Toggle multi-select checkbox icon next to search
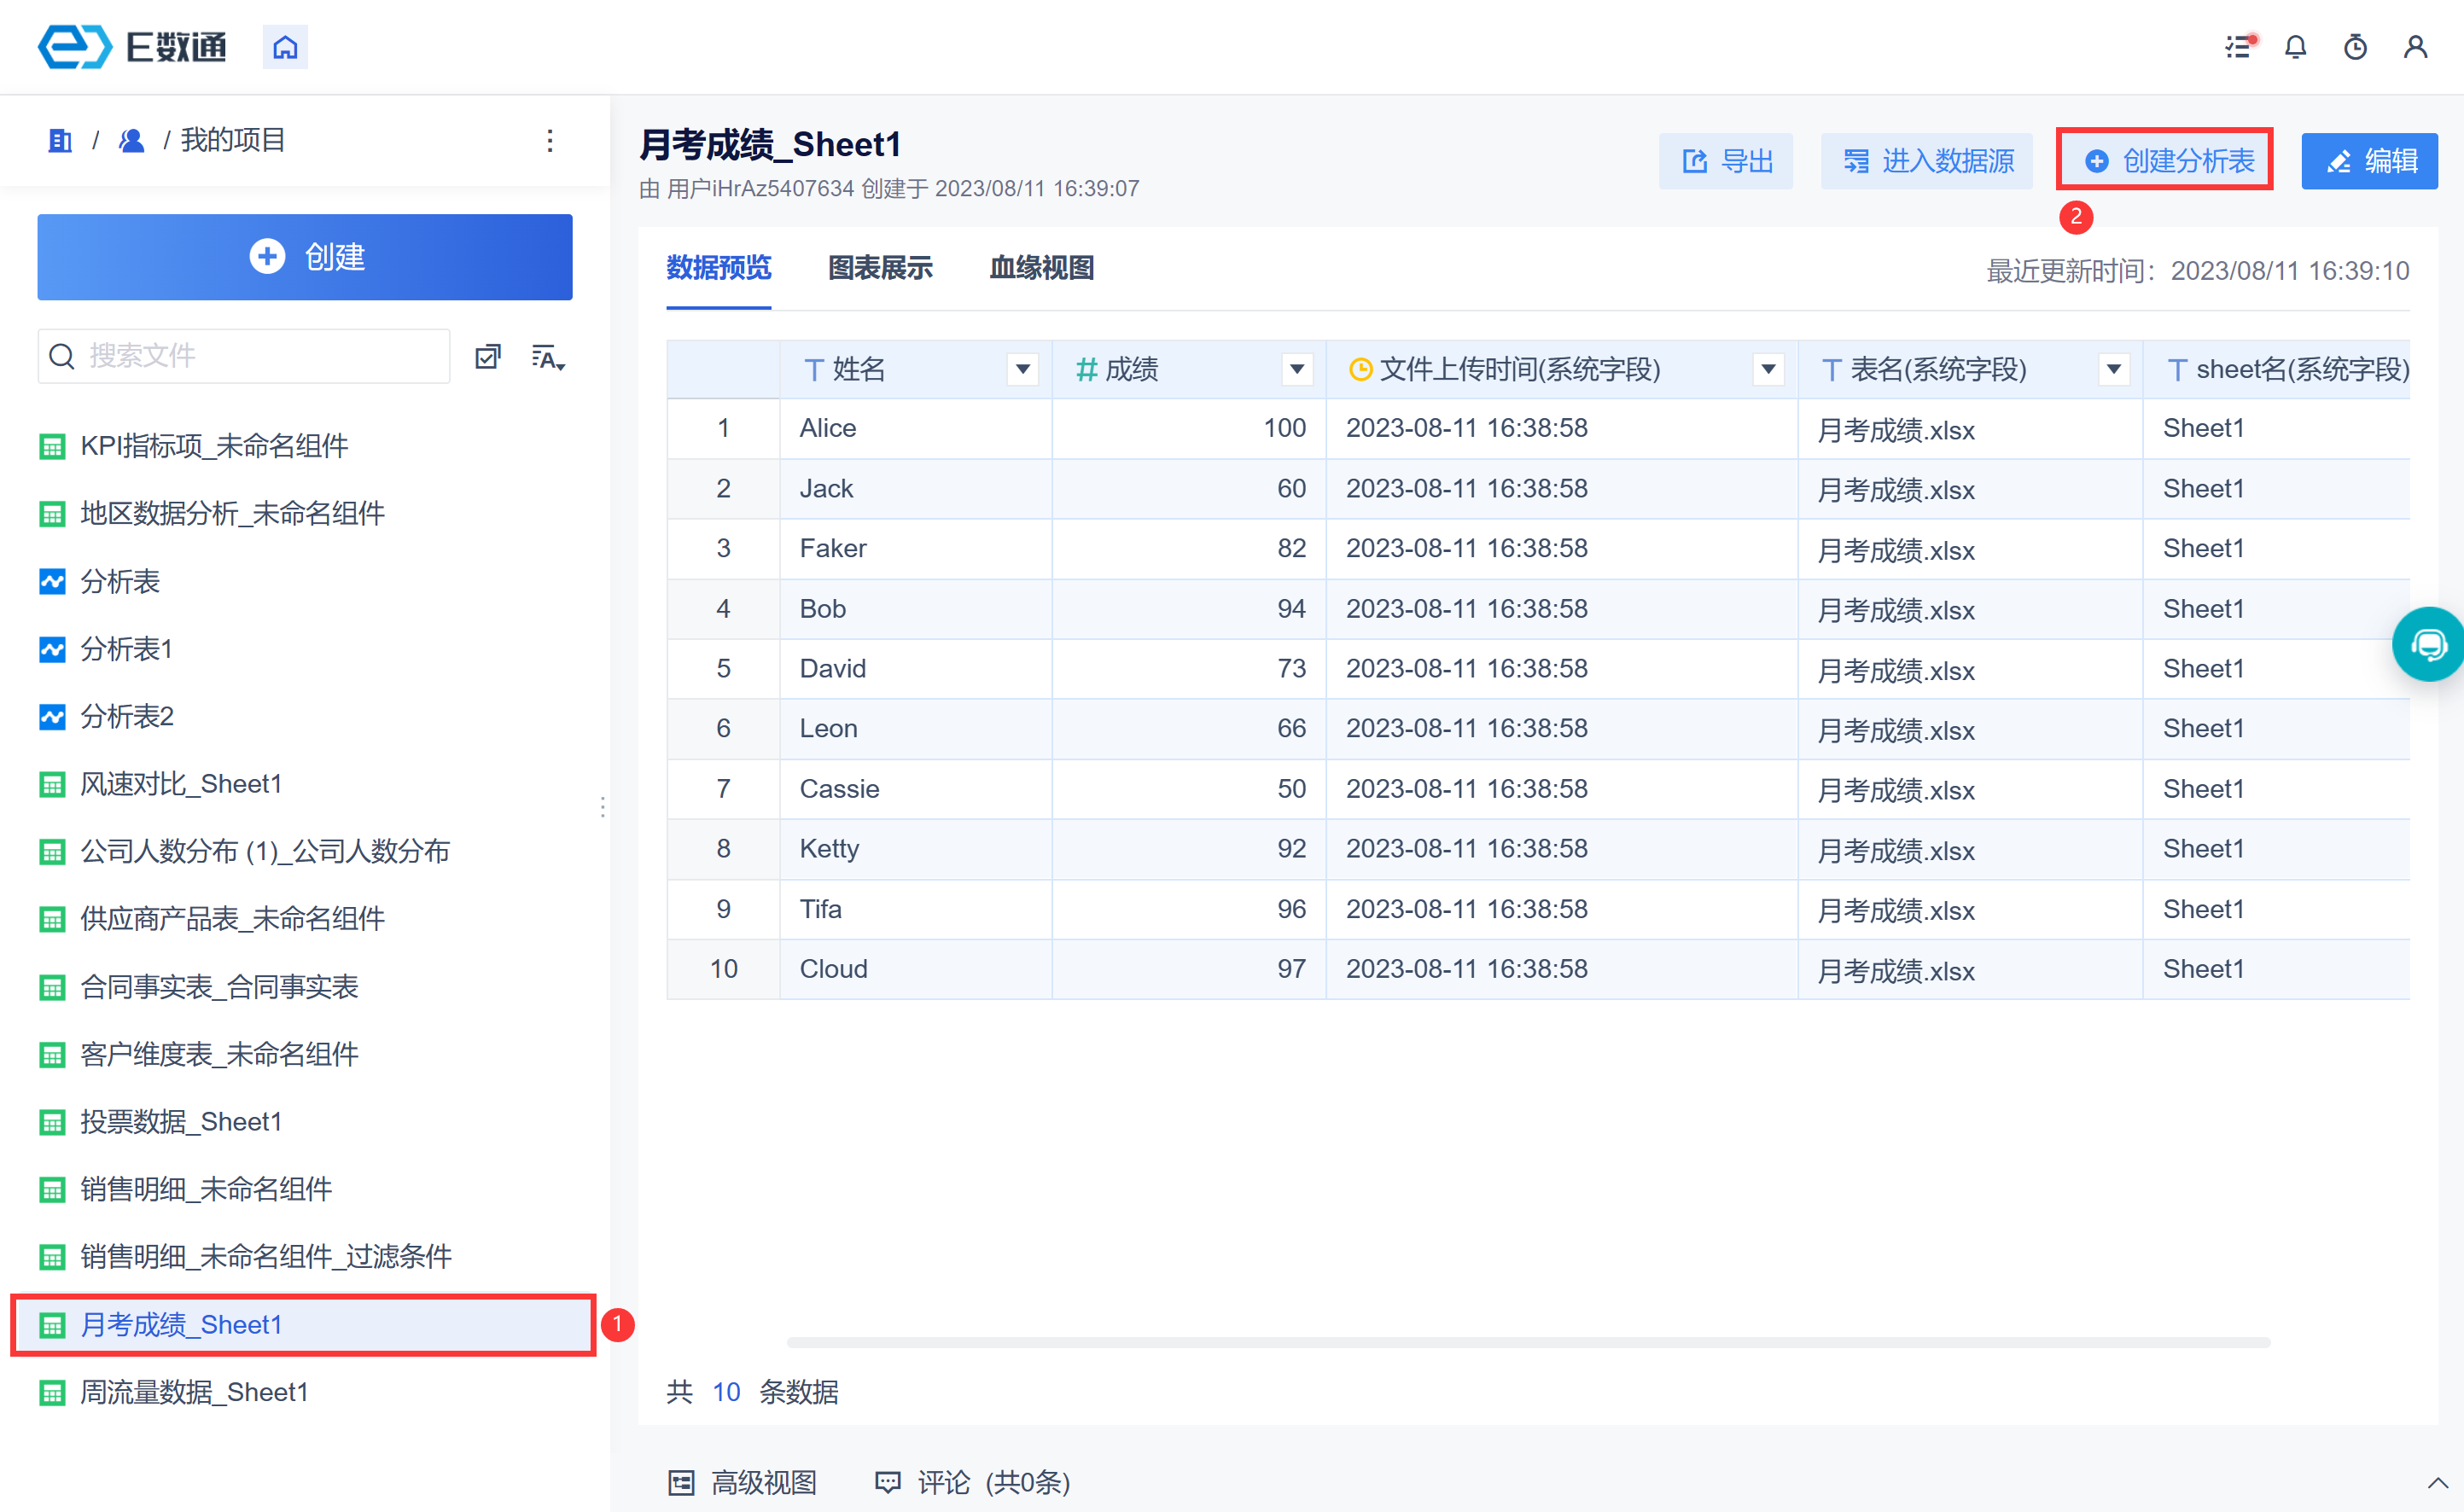This screenshot has height=1512, width=2464. pos(487,357)
